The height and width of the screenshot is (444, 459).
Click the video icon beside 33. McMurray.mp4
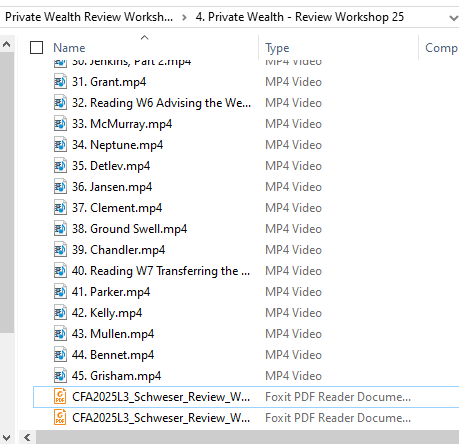60,124
